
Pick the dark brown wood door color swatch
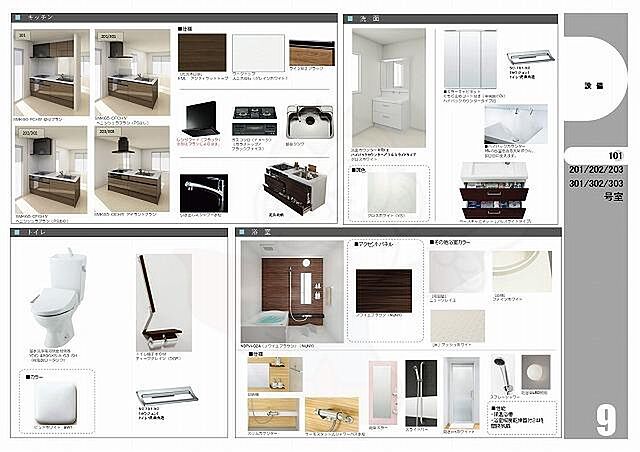[203, 49]
